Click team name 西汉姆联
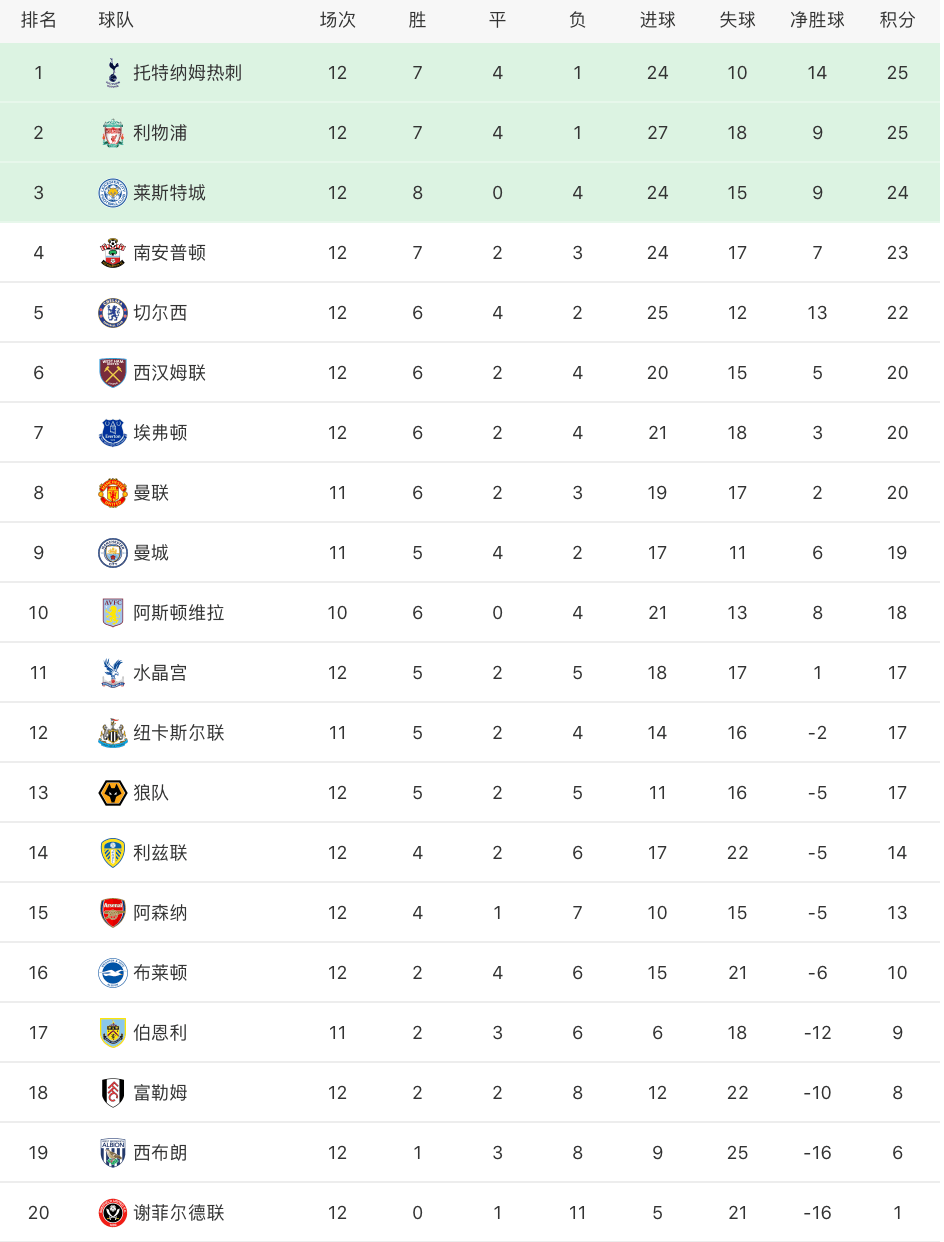 coord(170,373)
